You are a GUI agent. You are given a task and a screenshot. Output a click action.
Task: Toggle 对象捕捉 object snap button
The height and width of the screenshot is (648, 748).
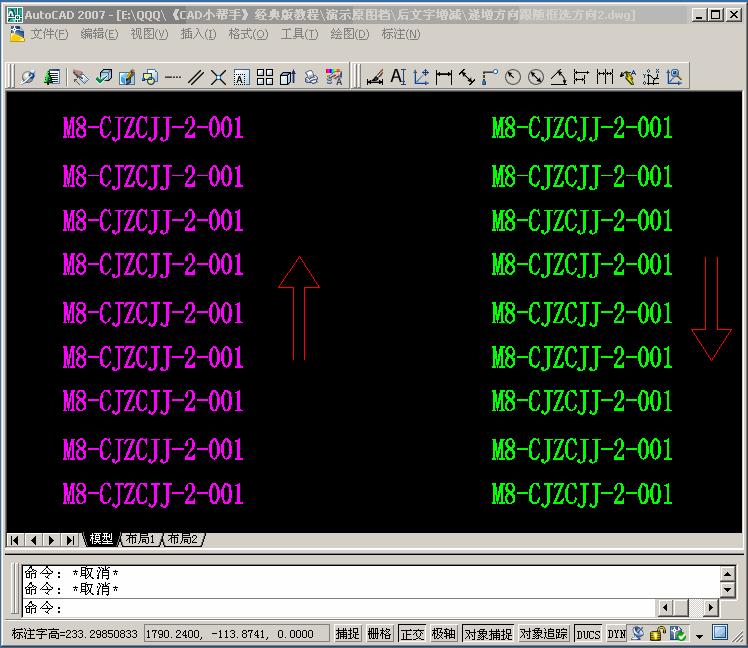click(488, 634)
